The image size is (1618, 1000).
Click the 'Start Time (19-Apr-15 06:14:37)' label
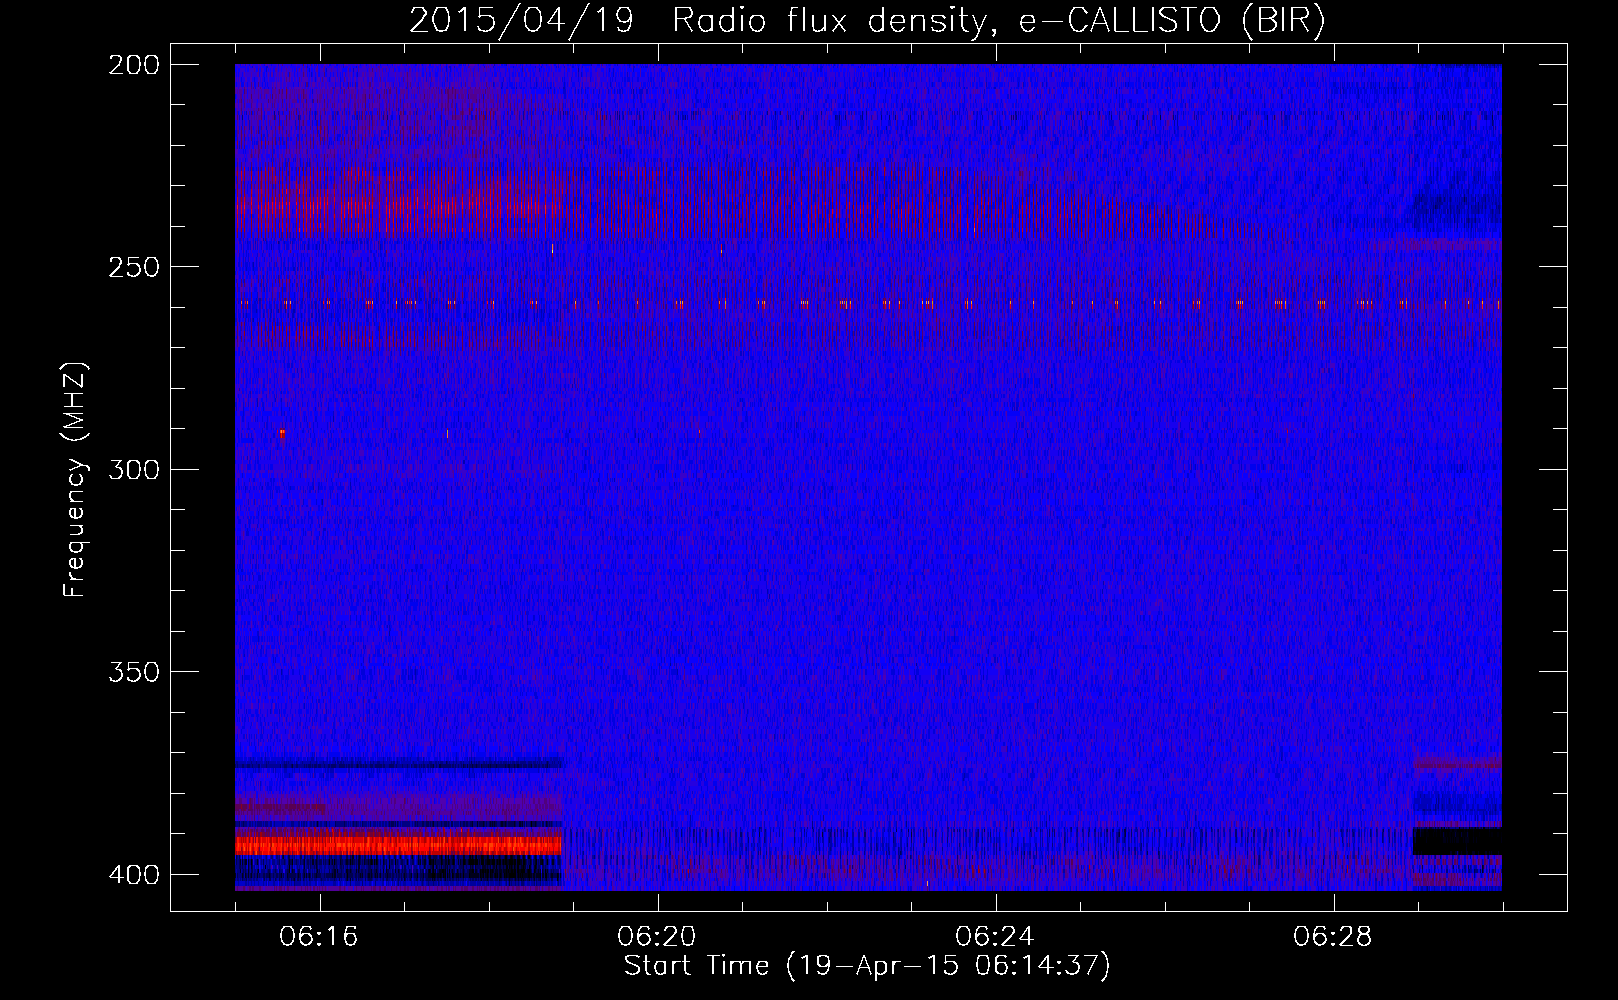pyautogui.click(x=867, y=966)
